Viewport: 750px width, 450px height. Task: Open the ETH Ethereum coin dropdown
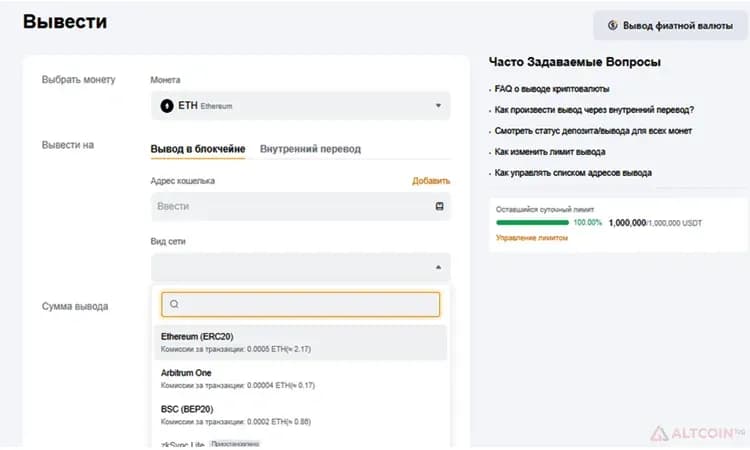click(300, 106)
